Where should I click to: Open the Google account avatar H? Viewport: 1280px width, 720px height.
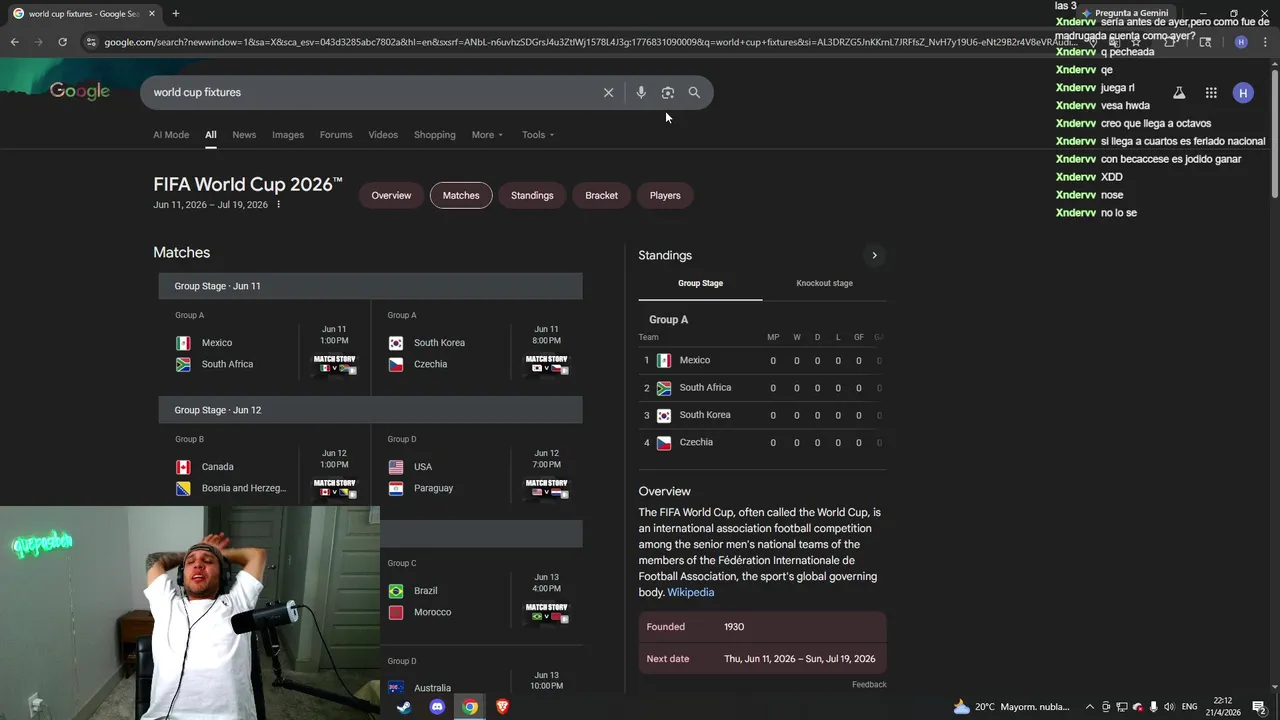pyautogui.click(x=1243, y=92)
